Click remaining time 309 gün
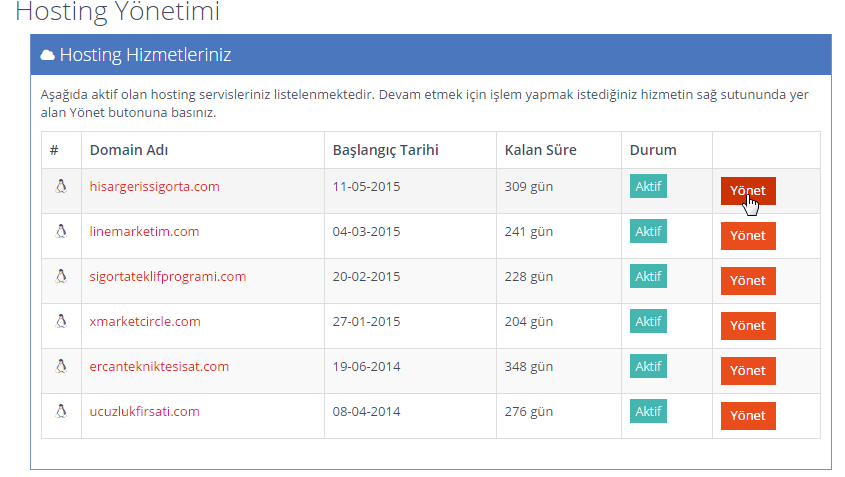Screen dimensions: 845x477 pyautogui.click(x=529, y=187)
